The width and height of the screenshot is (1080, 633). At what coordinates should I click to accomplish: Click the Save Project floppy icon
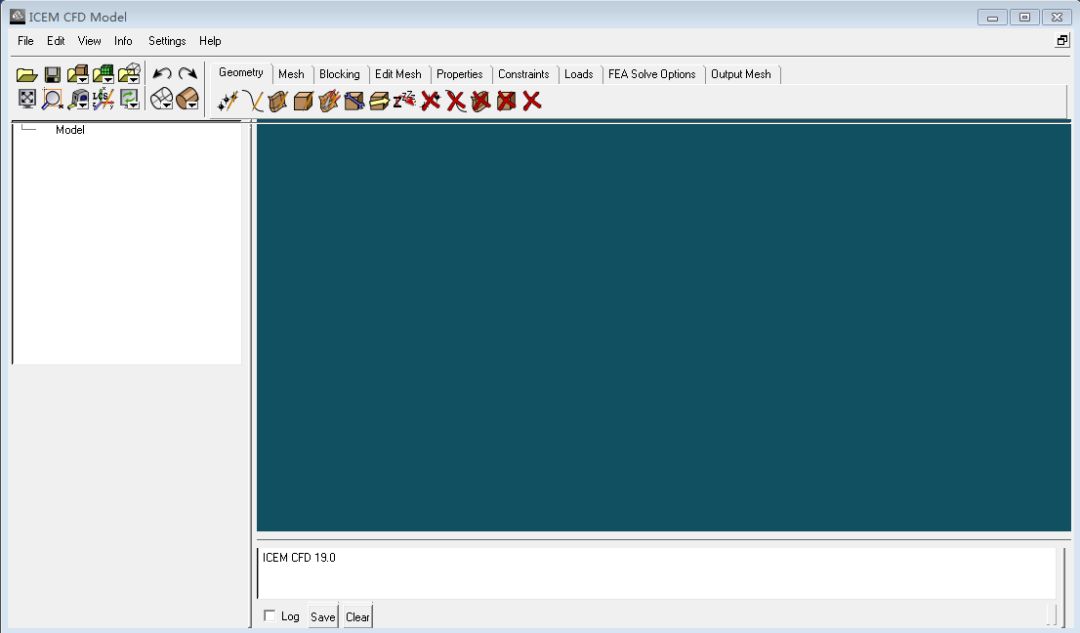pos(52,74)
